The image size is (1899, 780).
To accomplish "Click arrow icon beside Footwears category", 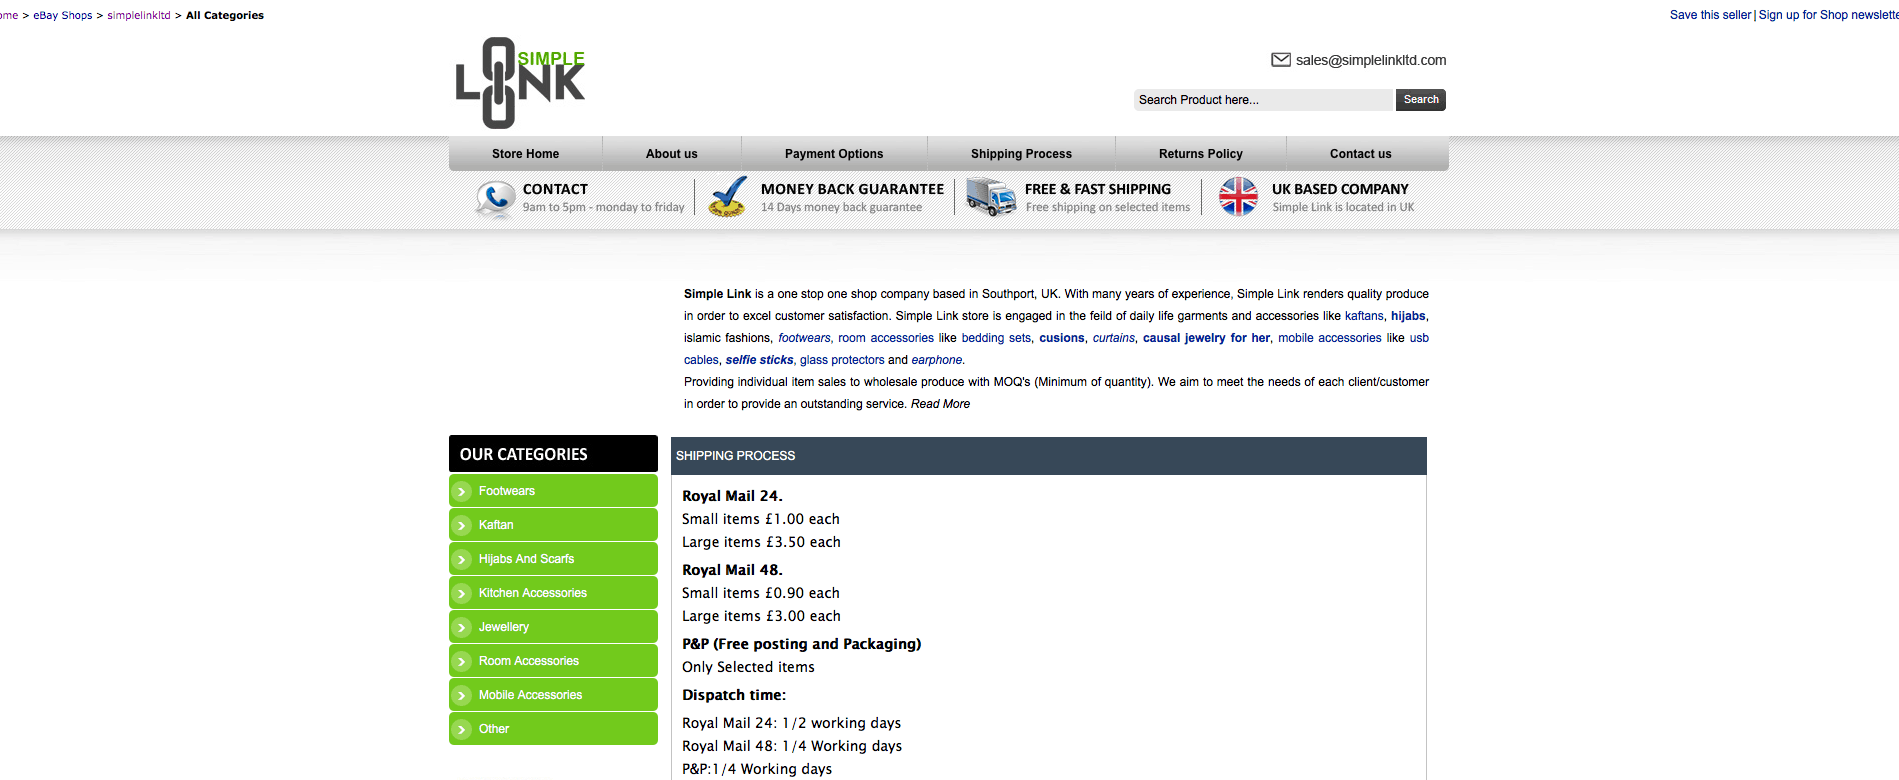I will pyautogui.click(x=462, y=491).
